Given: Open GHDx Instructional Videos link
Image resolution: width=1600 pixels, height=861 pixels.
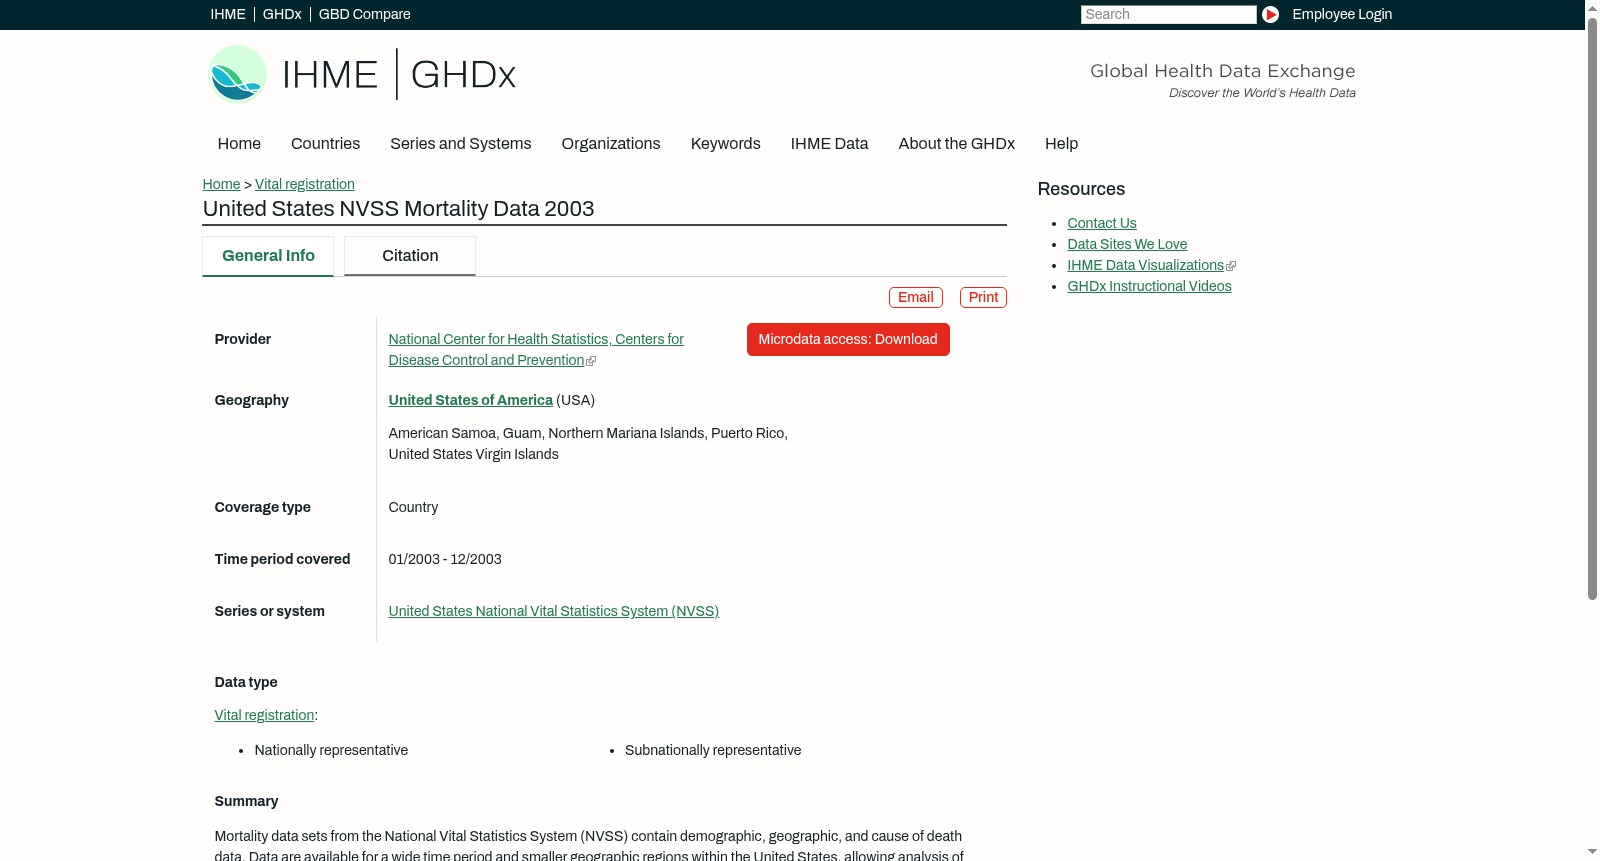Looking at the screenshot, I should (x=1150, y=286).
